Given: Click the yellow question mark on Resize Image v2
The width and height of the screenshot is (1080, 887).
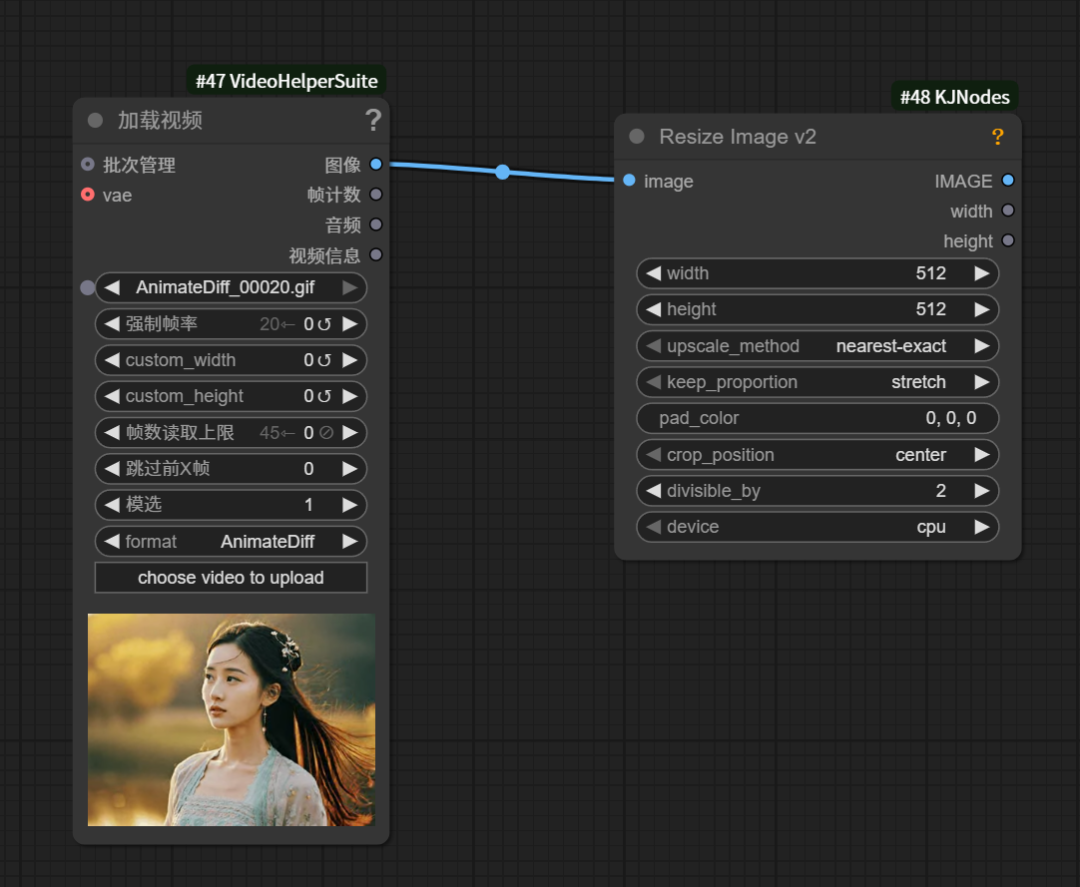Looking at the screenshot, I should [997, 137].
